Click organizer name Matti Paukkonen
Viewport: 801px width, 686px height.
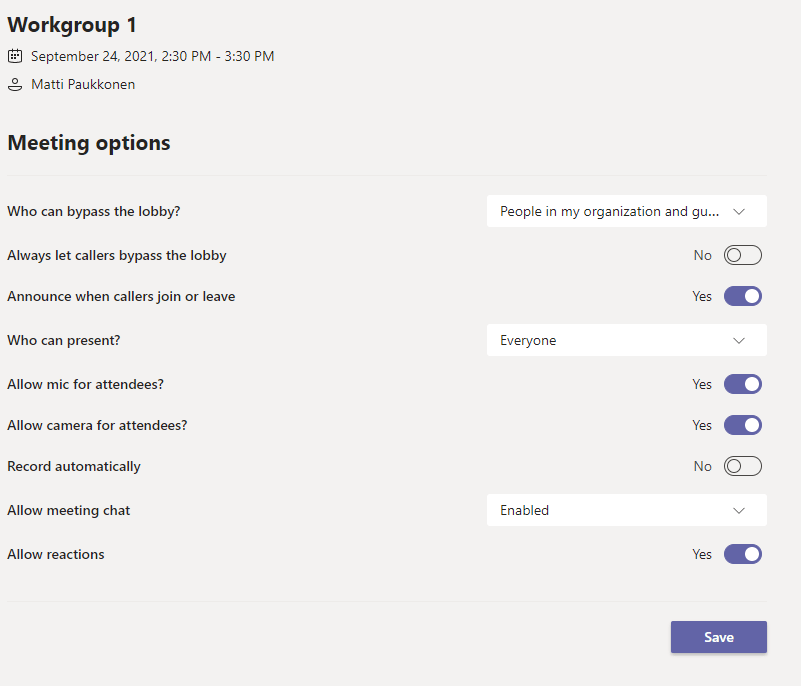coord(83,85)
